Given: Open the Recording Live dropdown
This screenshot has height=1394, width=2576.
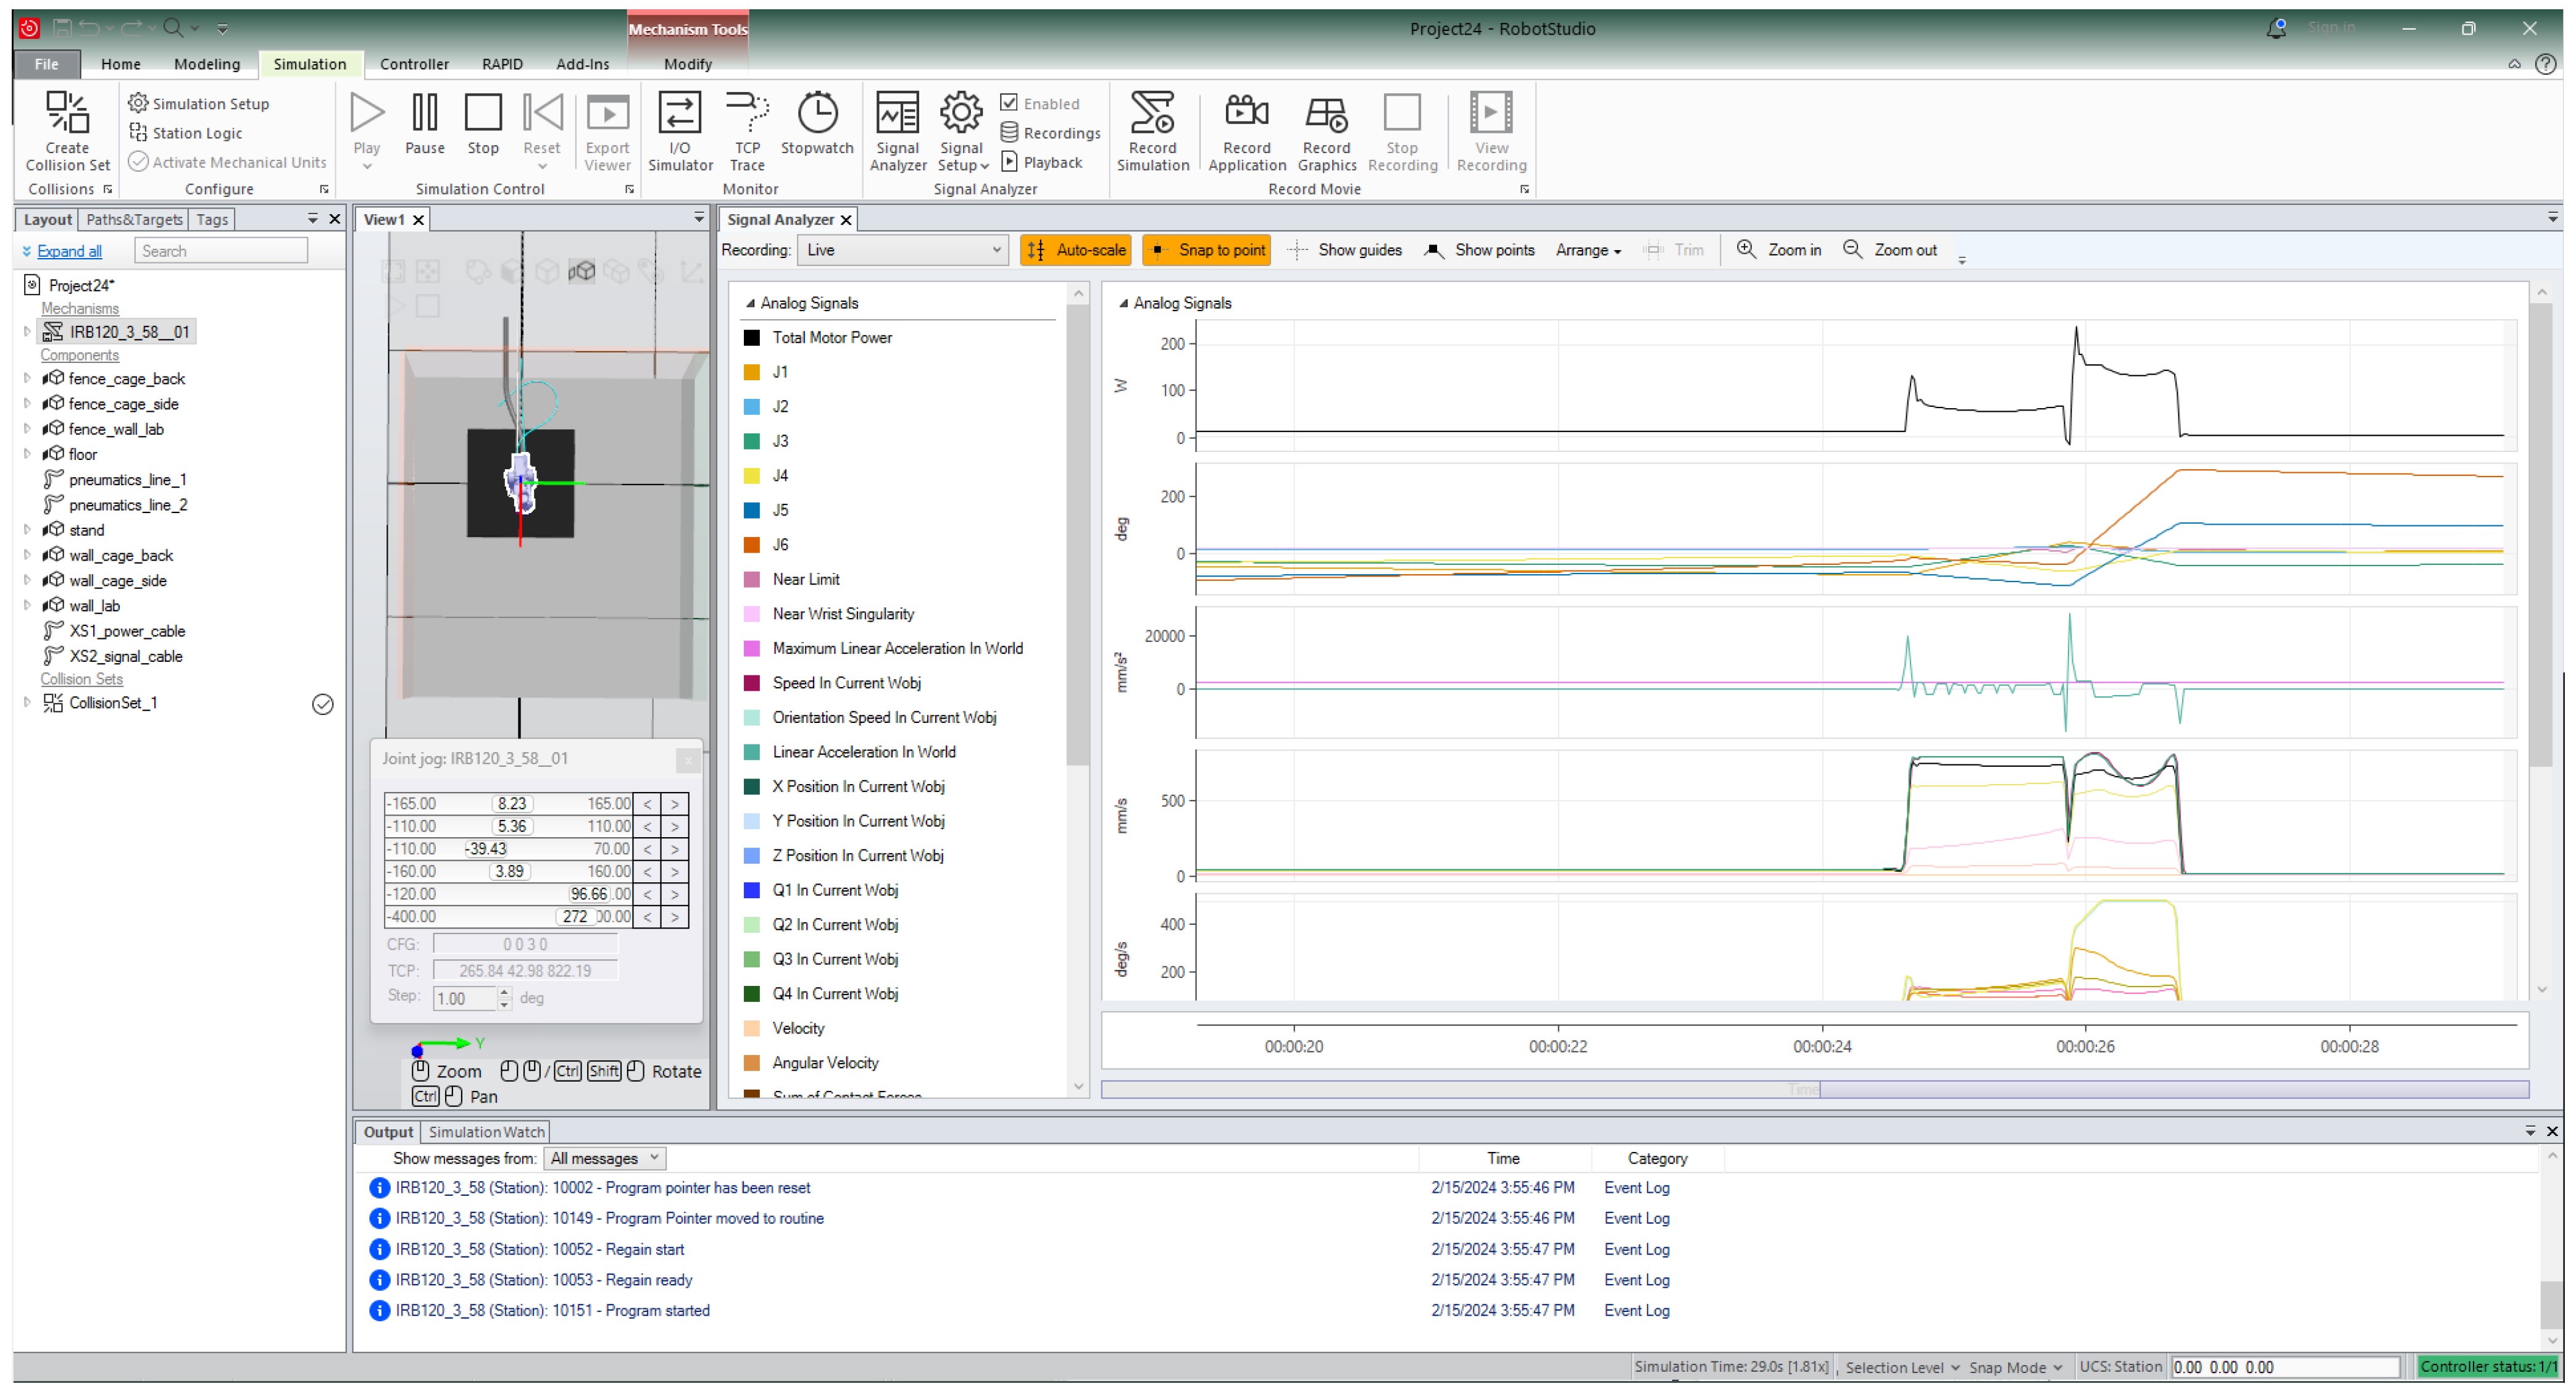Looking at the screenshot, I should (x=901, y=250).
